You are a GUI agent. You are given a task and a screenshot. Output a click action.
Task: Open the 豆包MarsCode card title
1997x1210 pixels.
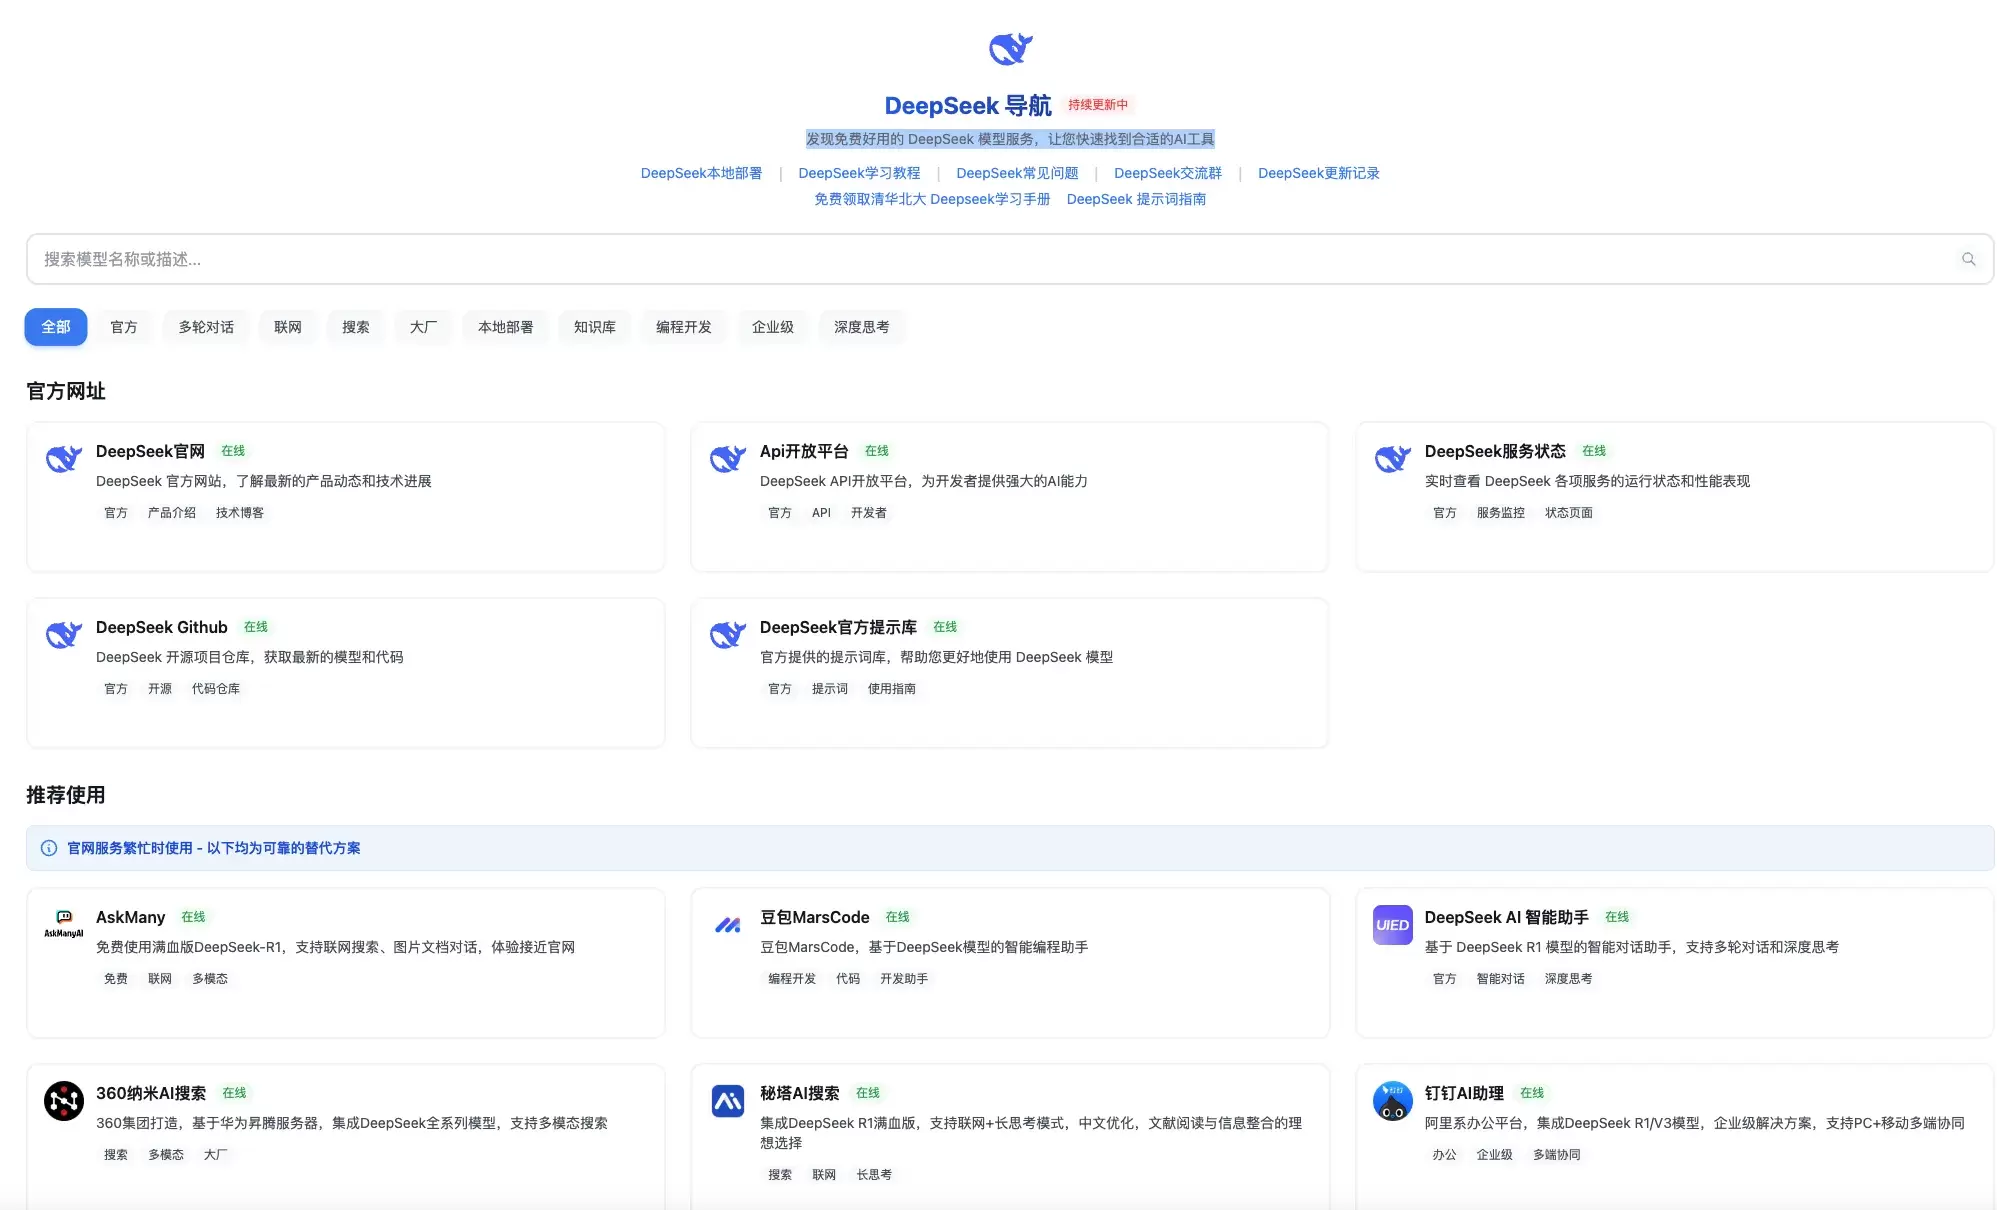pyautogui.click(x=815, y=917)
